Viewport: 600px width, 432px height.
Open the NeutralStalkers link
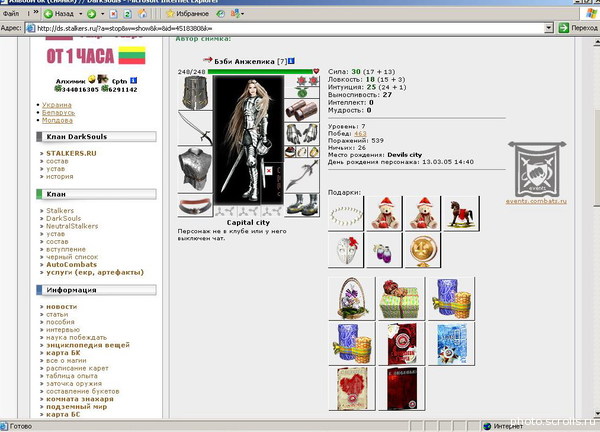click(72, 226)
